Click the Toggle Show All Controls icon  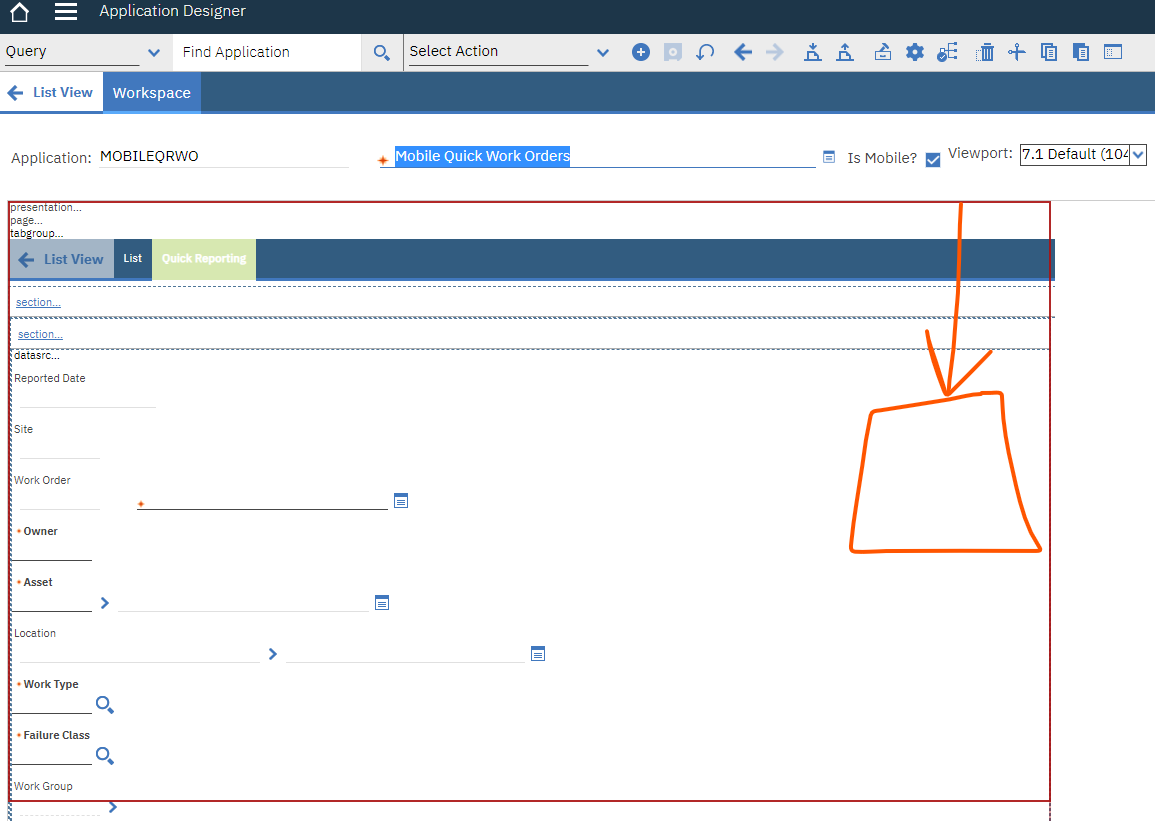(x=1113, y=52)
